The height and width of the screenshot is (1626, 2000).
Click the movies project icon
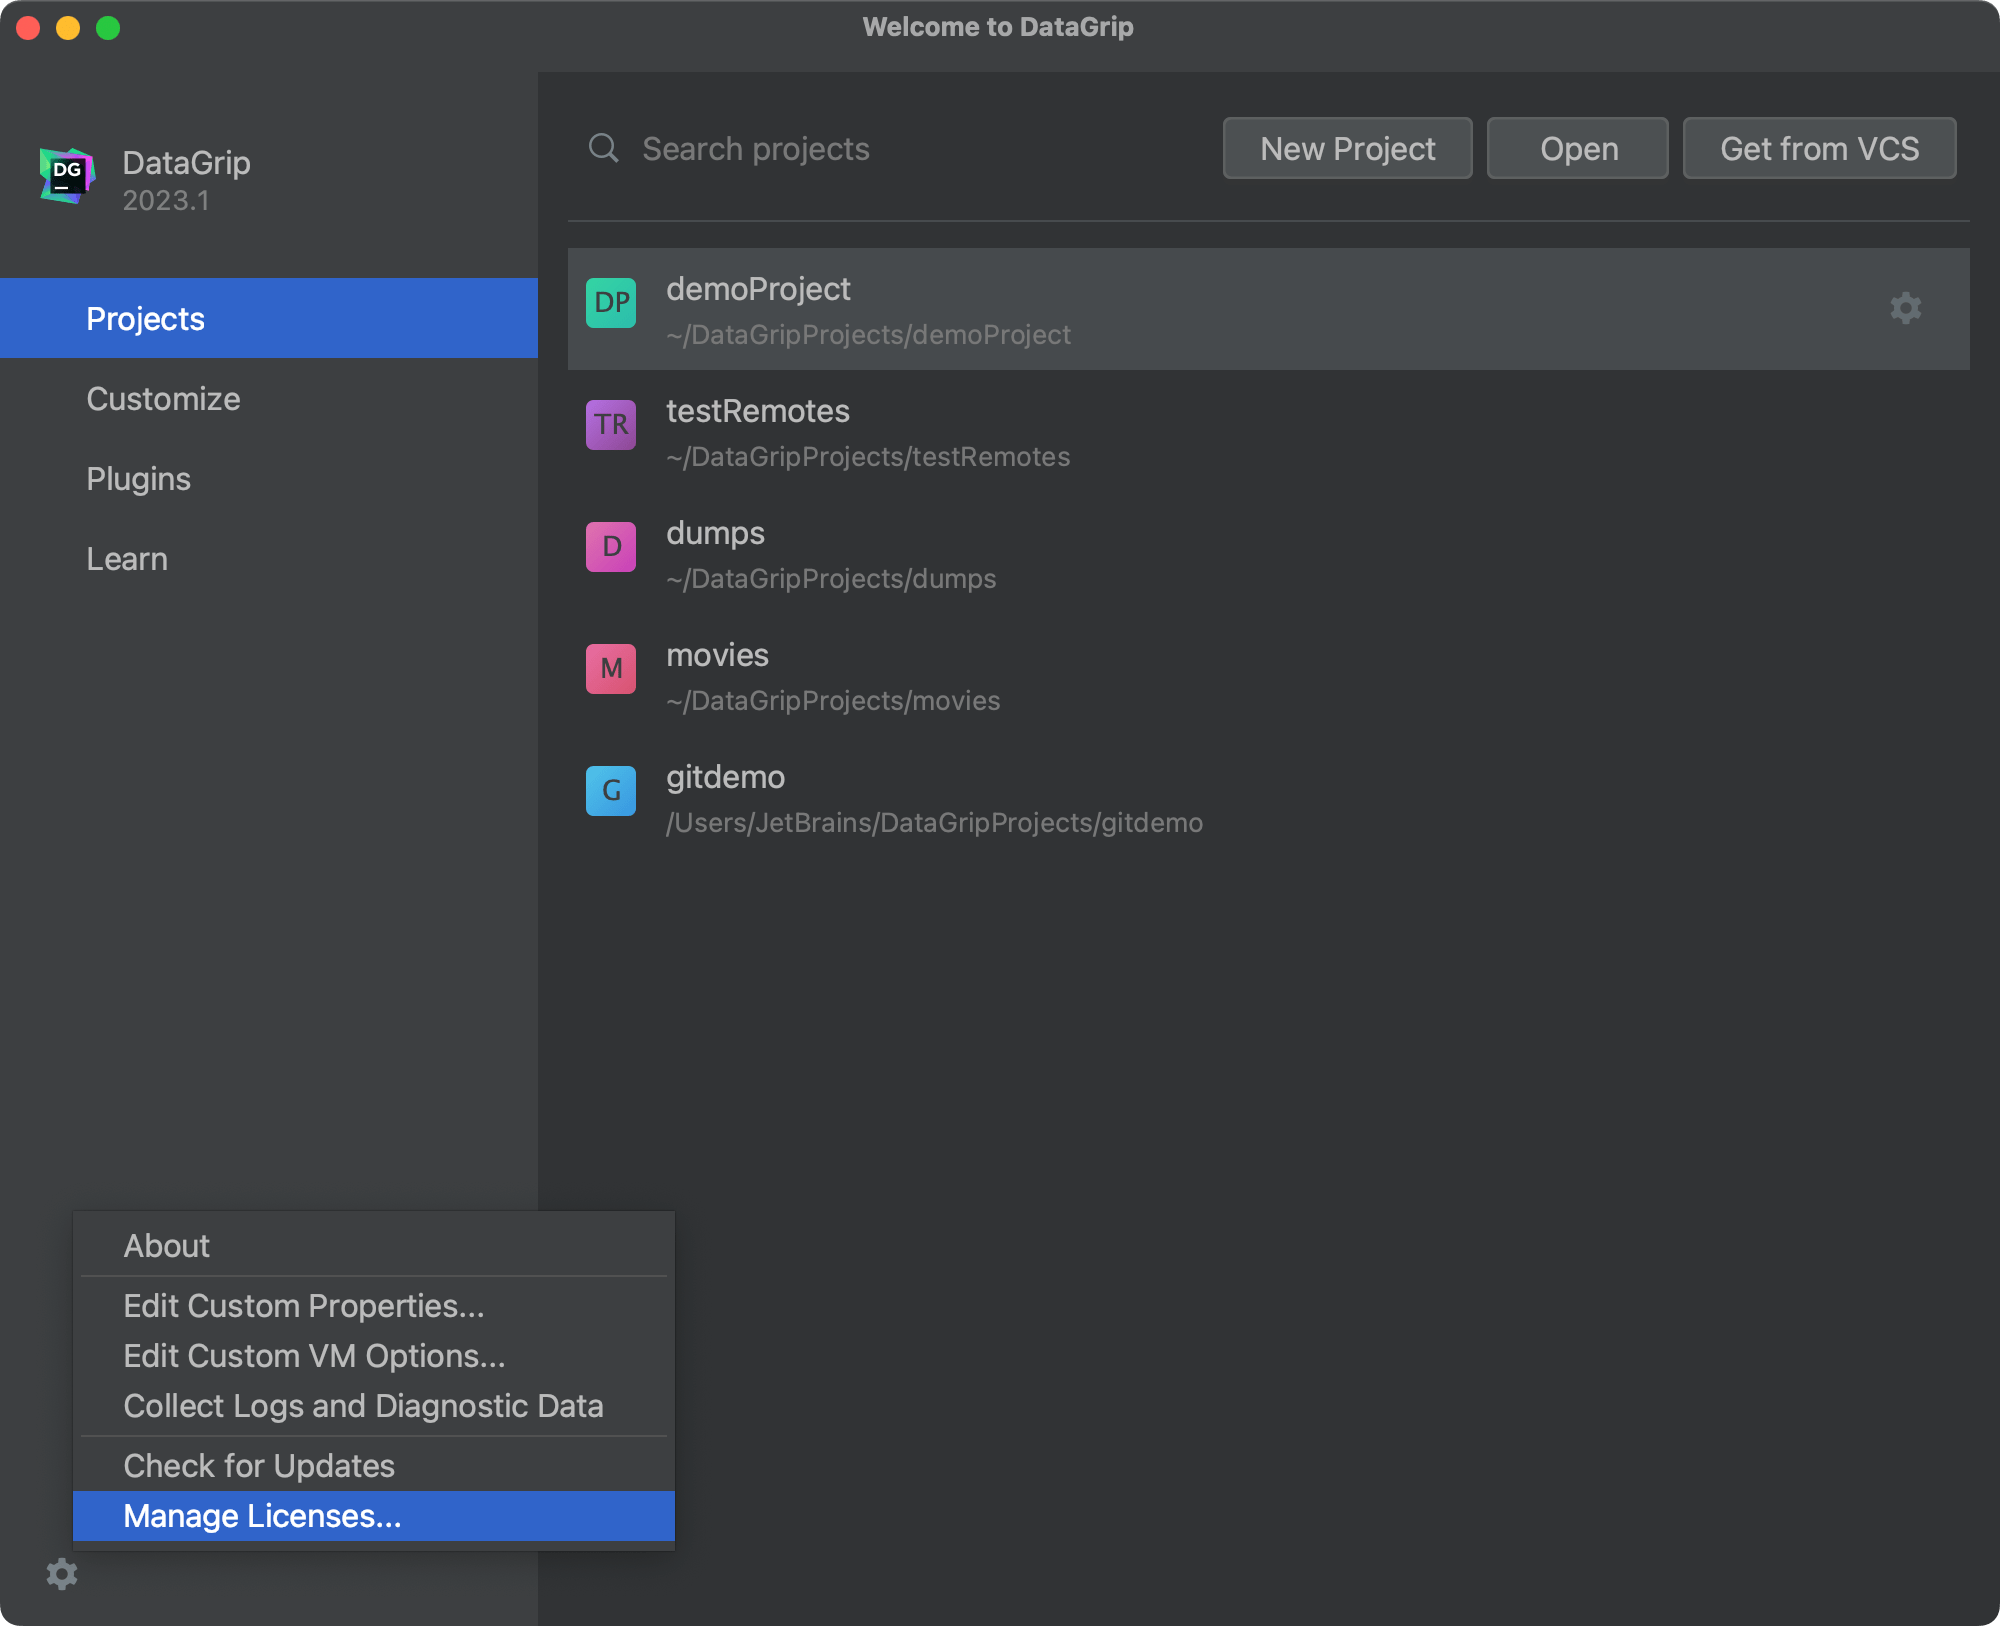click(x=610, y=669)
